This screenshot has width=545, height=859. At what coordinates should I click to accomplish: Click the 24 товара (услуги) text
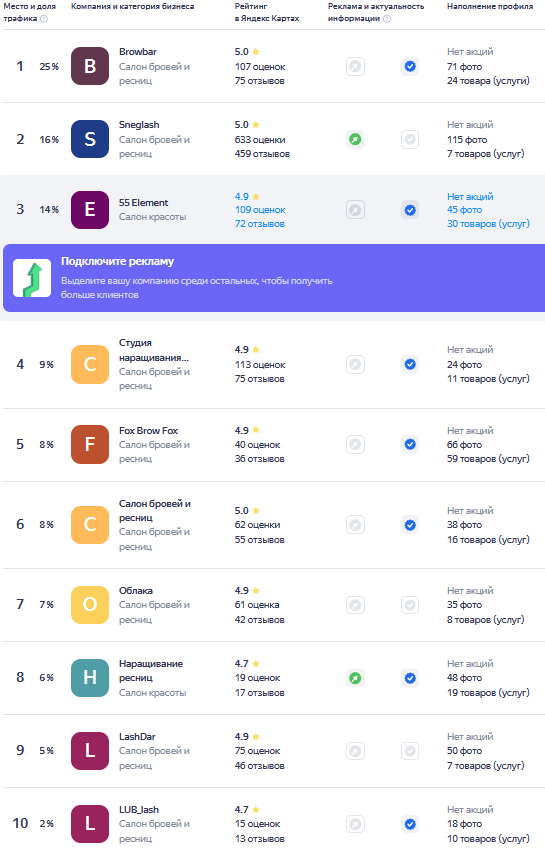[x=488, y=81]
